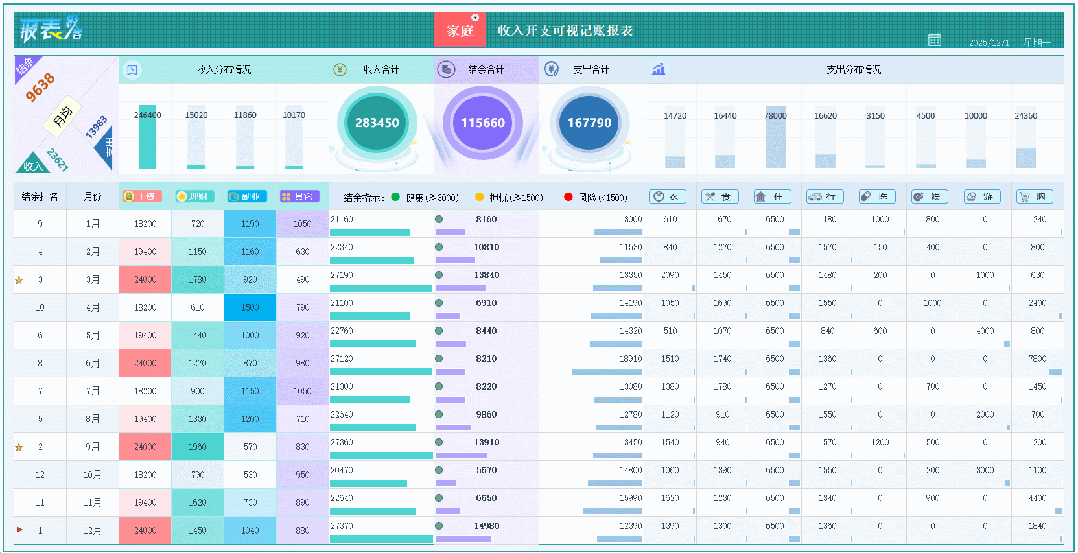1078x553 pixels.
Task: Click the 月份 month column header
Action: (93, 197)
